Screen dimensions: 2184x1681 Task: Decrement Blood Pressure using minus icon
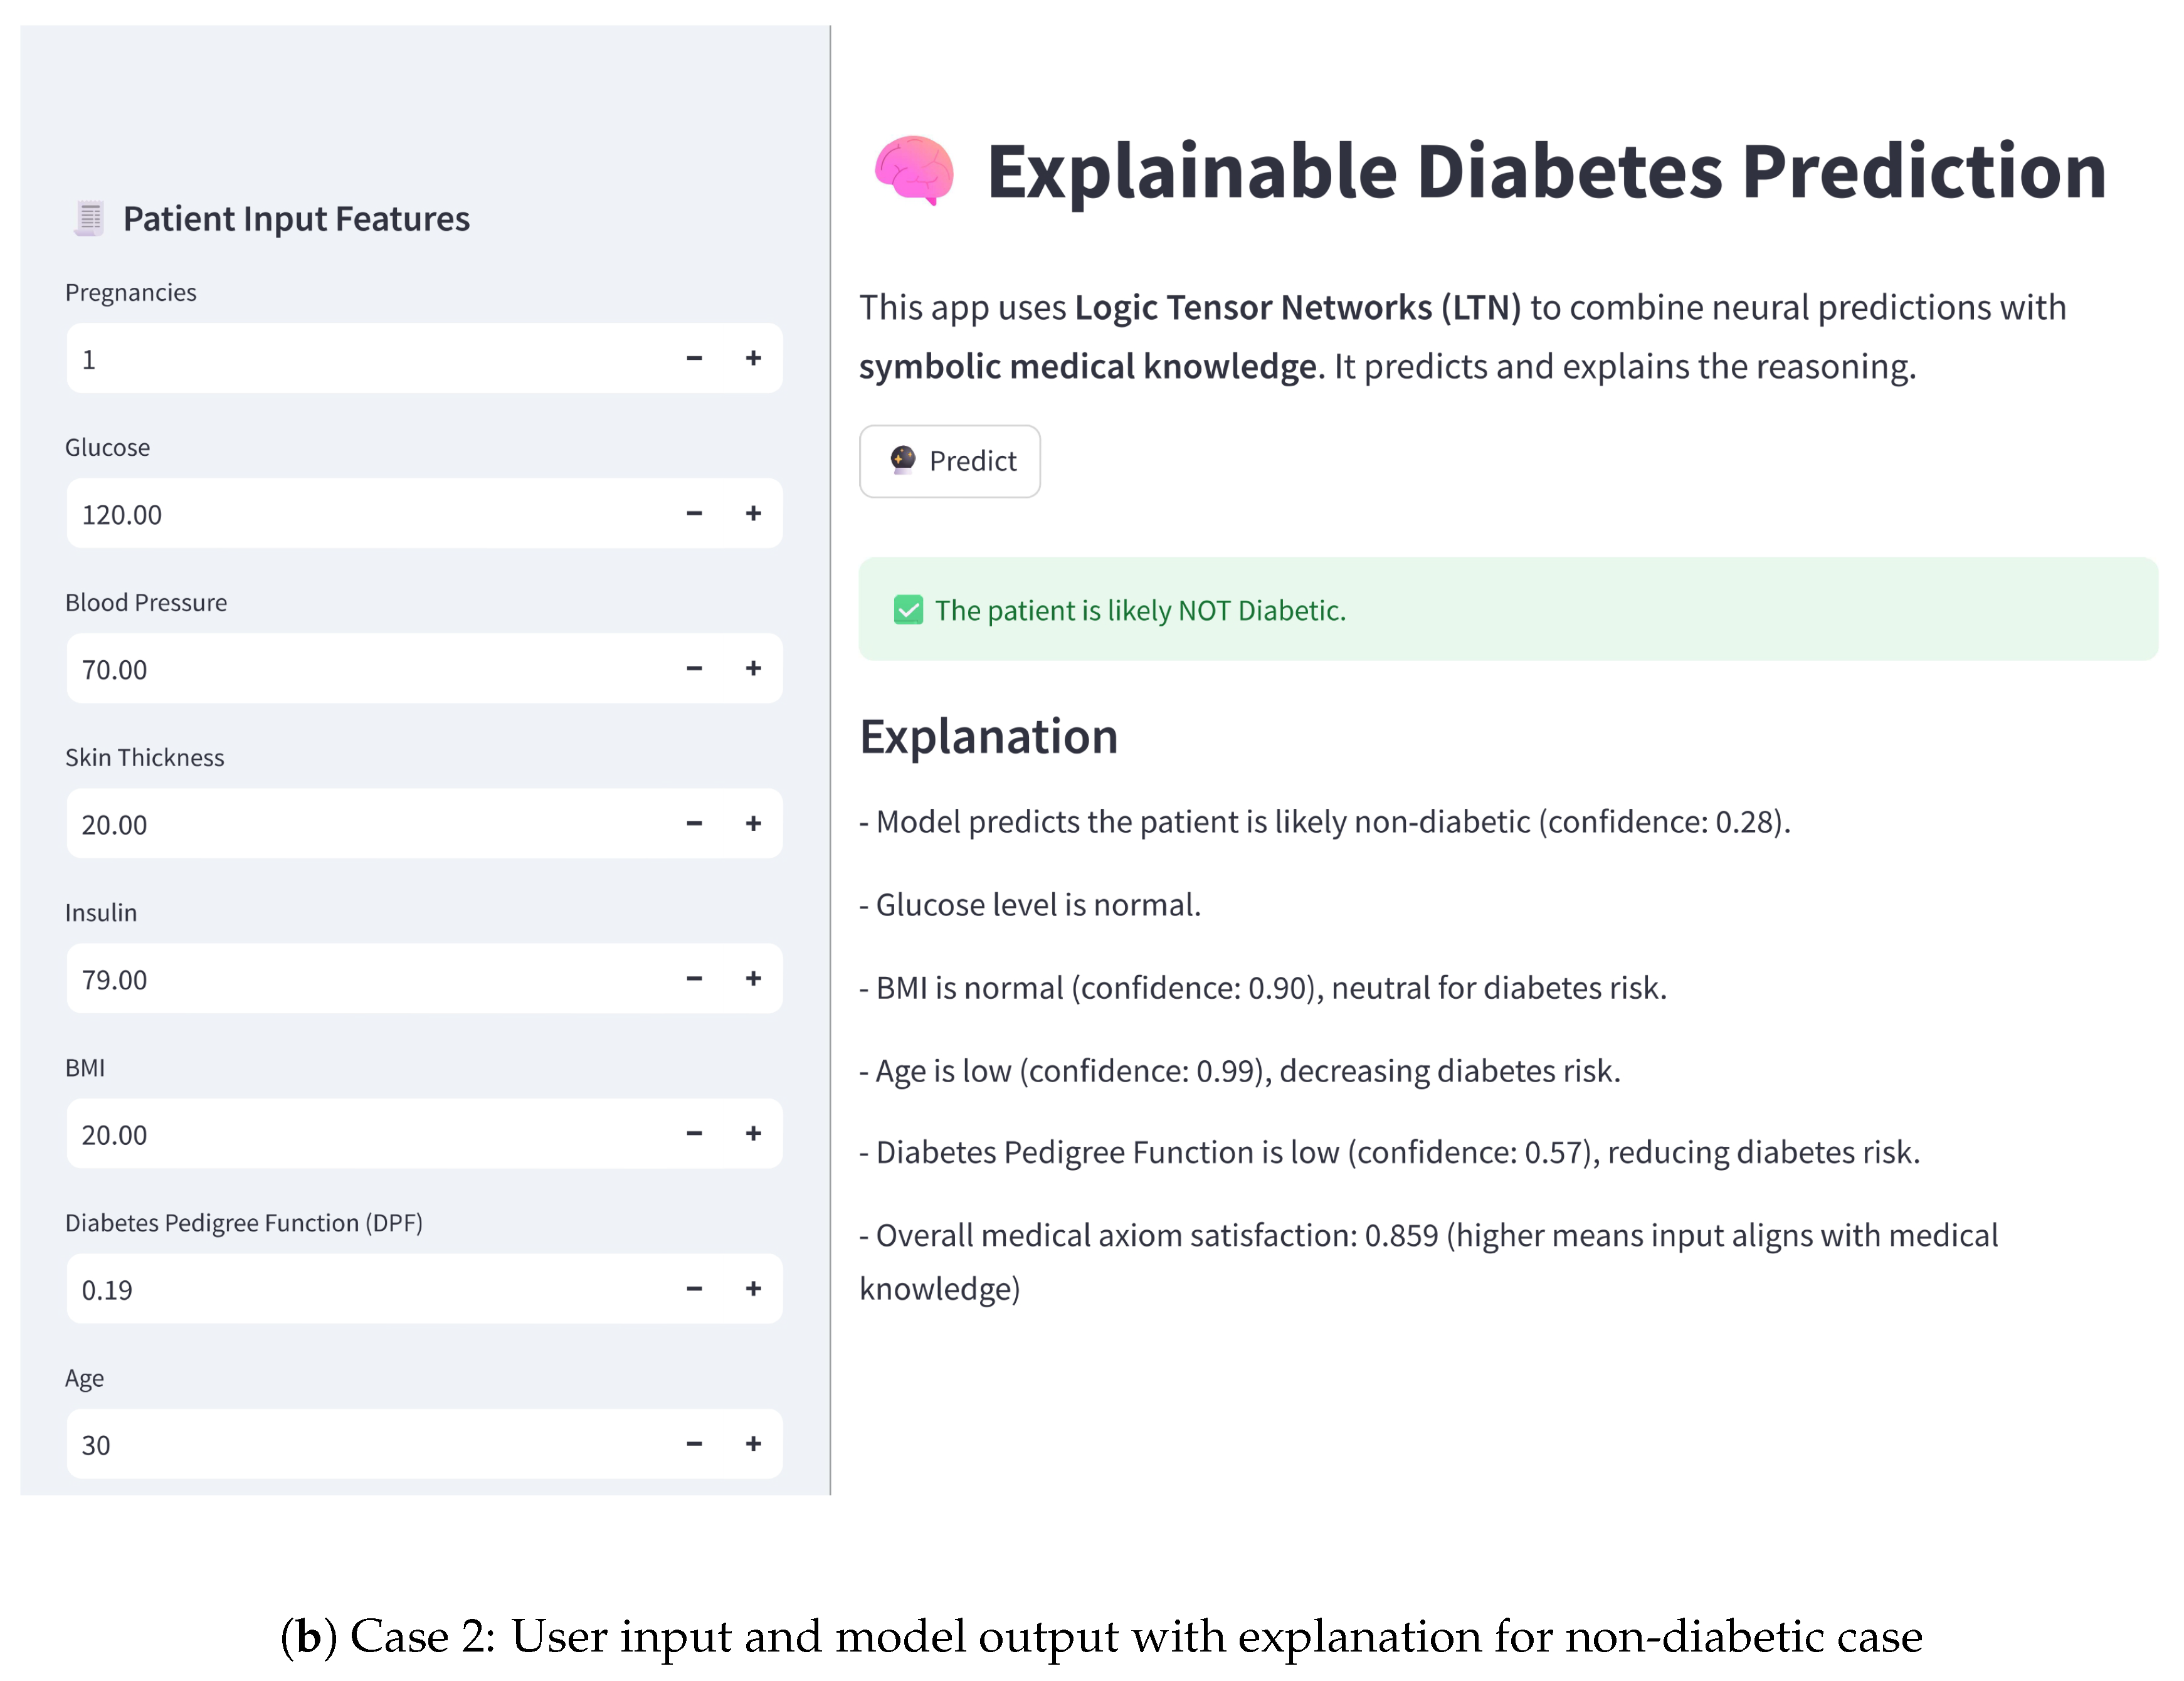tap(694, 668)
